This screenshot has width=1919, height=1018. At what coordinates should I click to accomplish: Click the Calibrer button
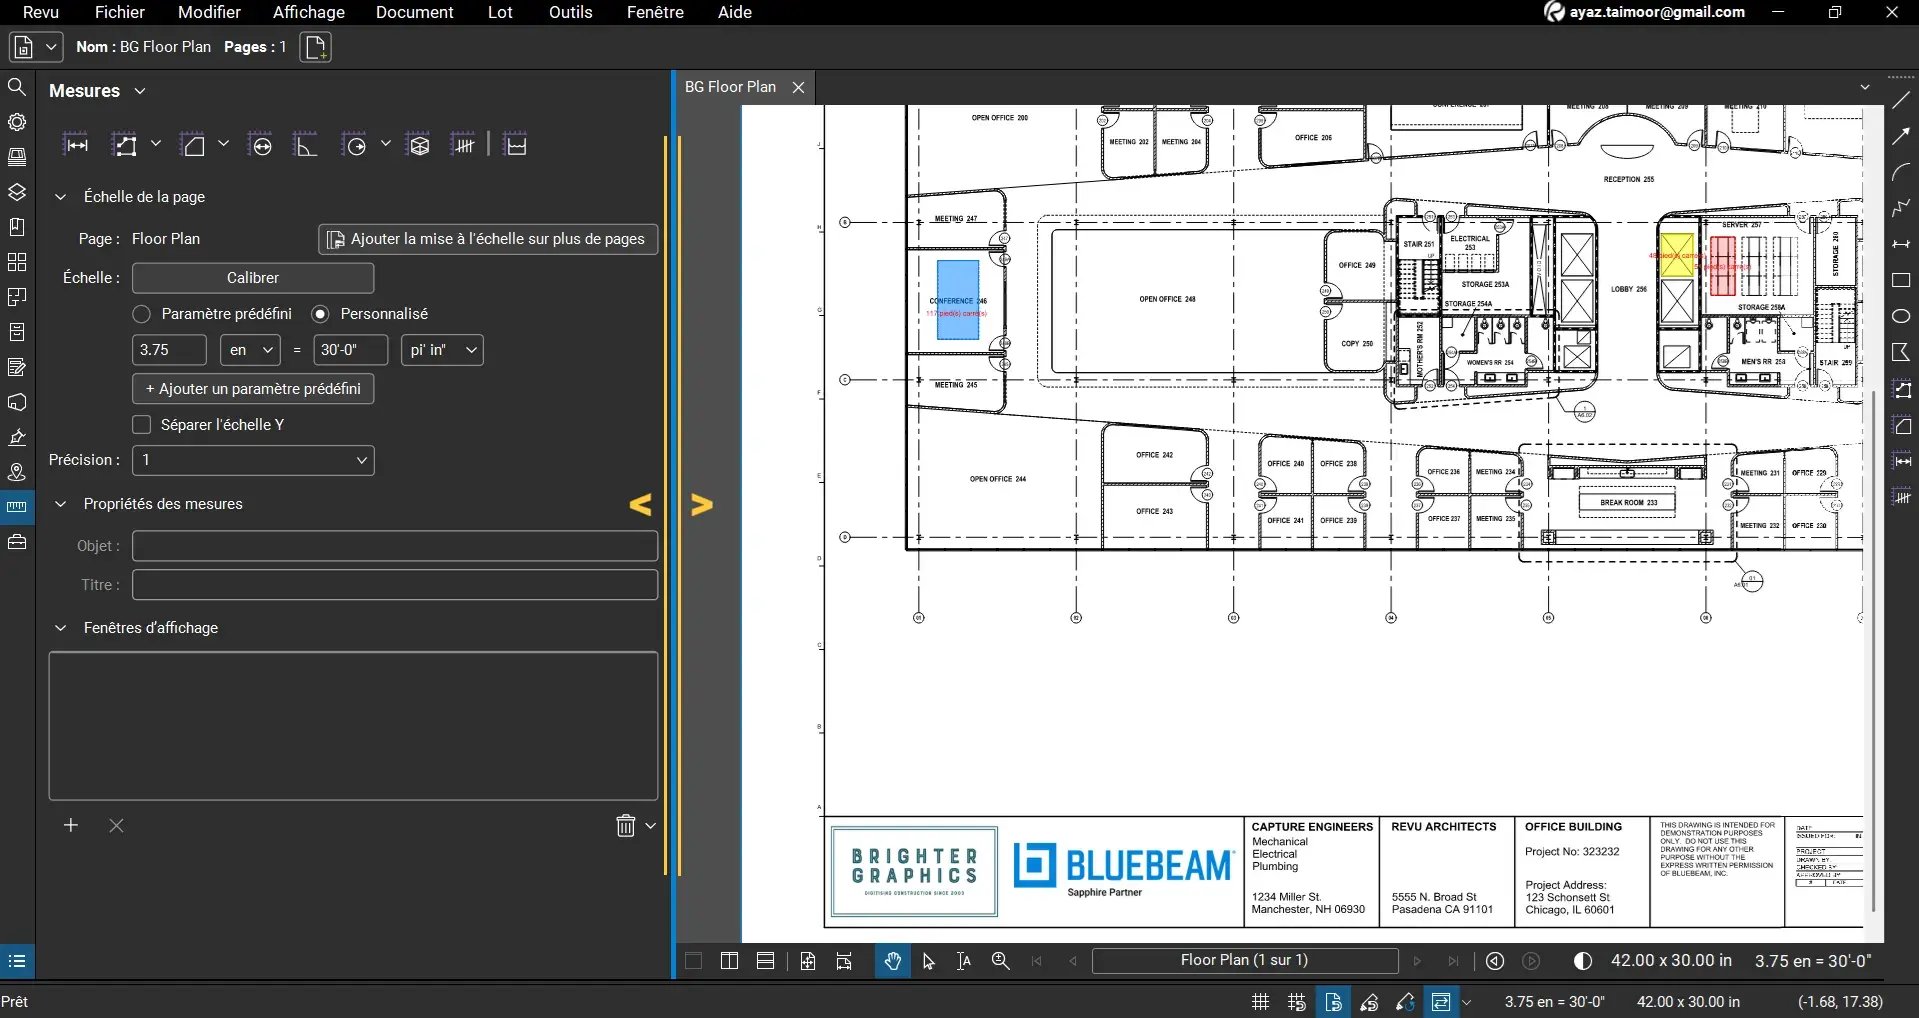tap(252, 278)
